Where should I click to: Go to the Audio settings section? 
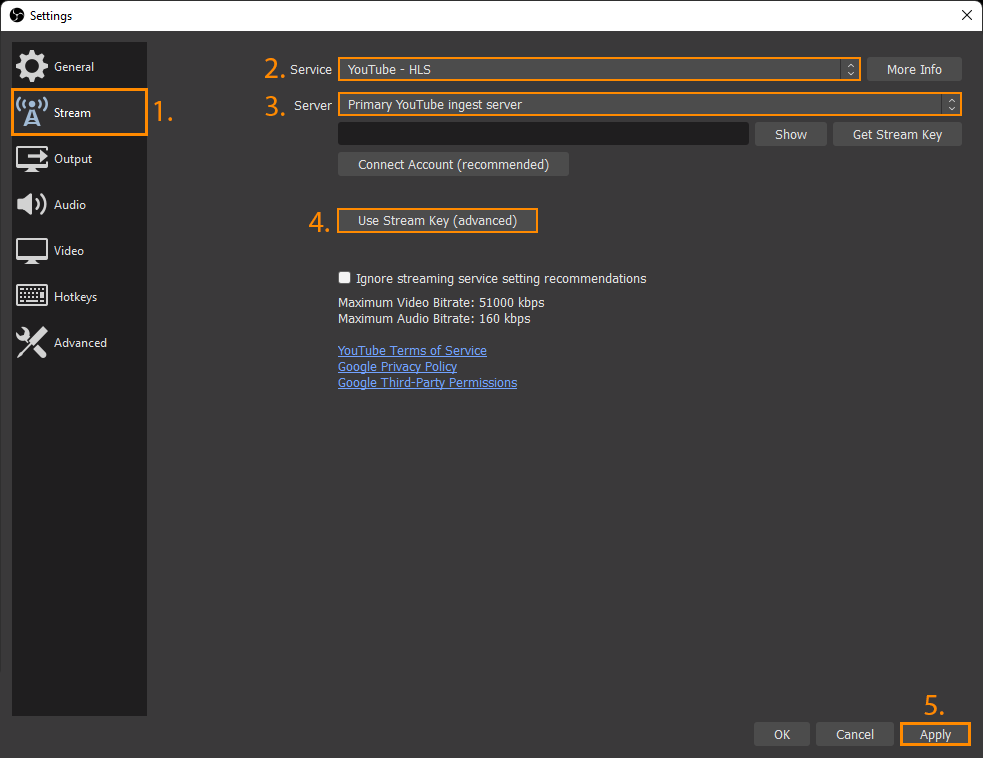pyautogui.click(x=79, y=204)
